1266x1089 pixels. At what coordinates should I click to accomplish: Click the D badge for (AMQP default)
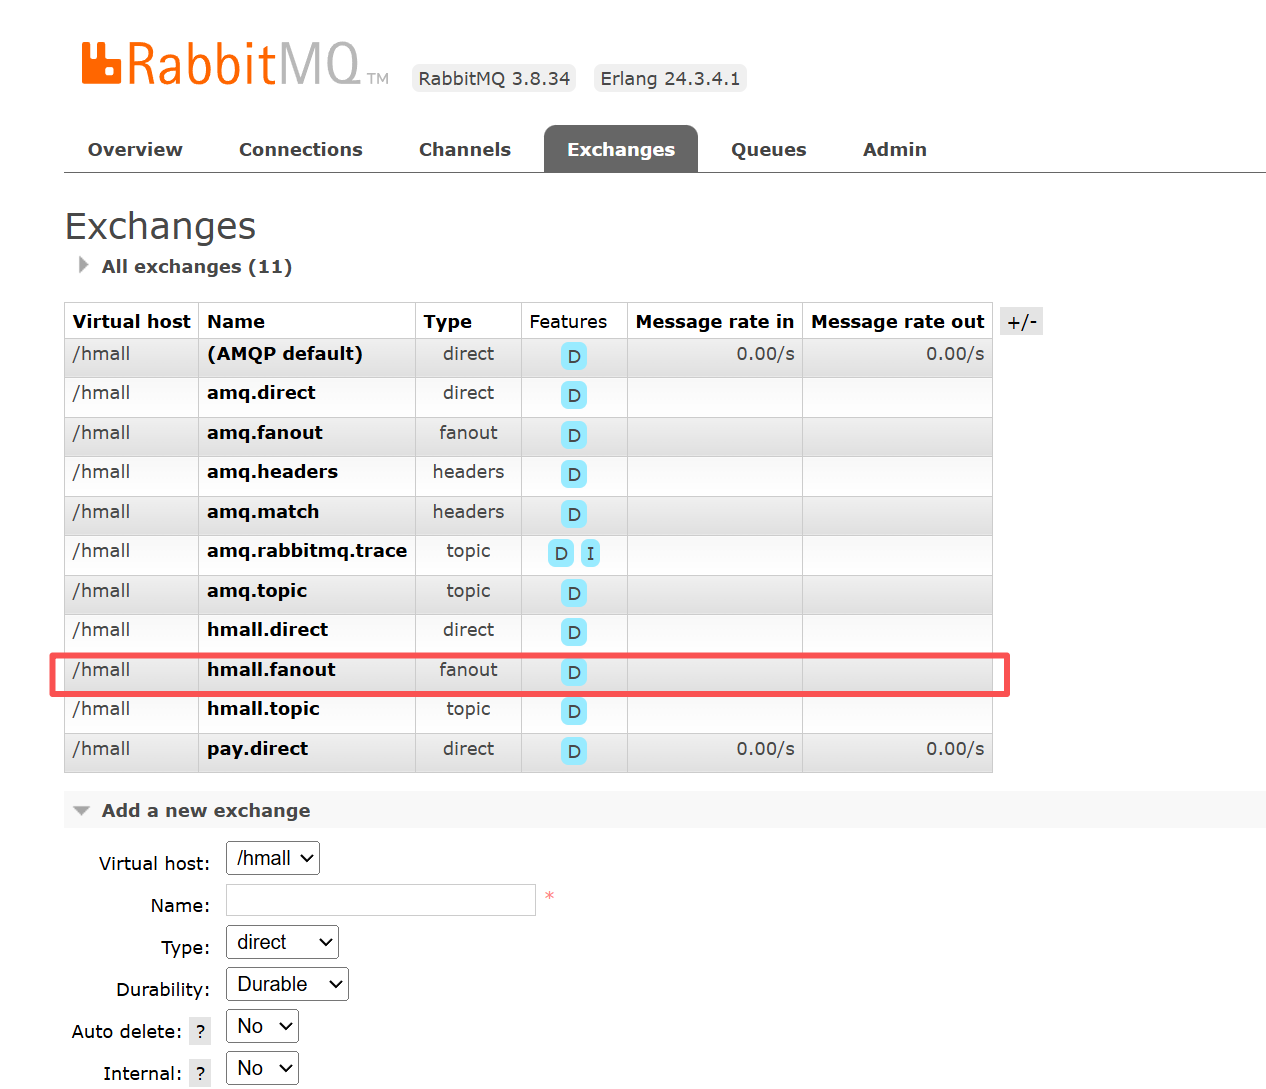pos(574,356)
